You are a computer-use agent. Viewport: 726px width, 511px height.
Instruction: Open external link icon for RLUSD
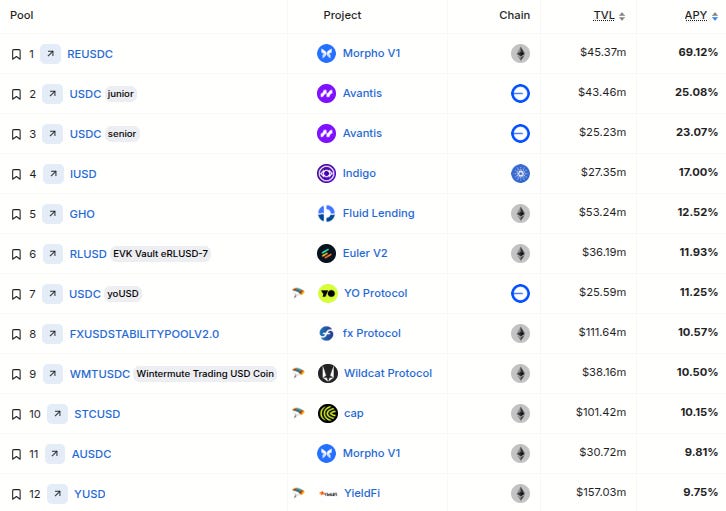[x=53, y=254]
